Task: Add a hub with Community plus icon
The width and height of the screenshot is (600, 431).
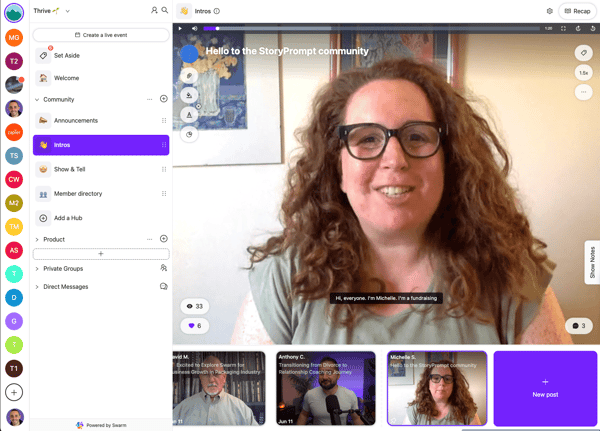Action: click(x=163, y=99)
